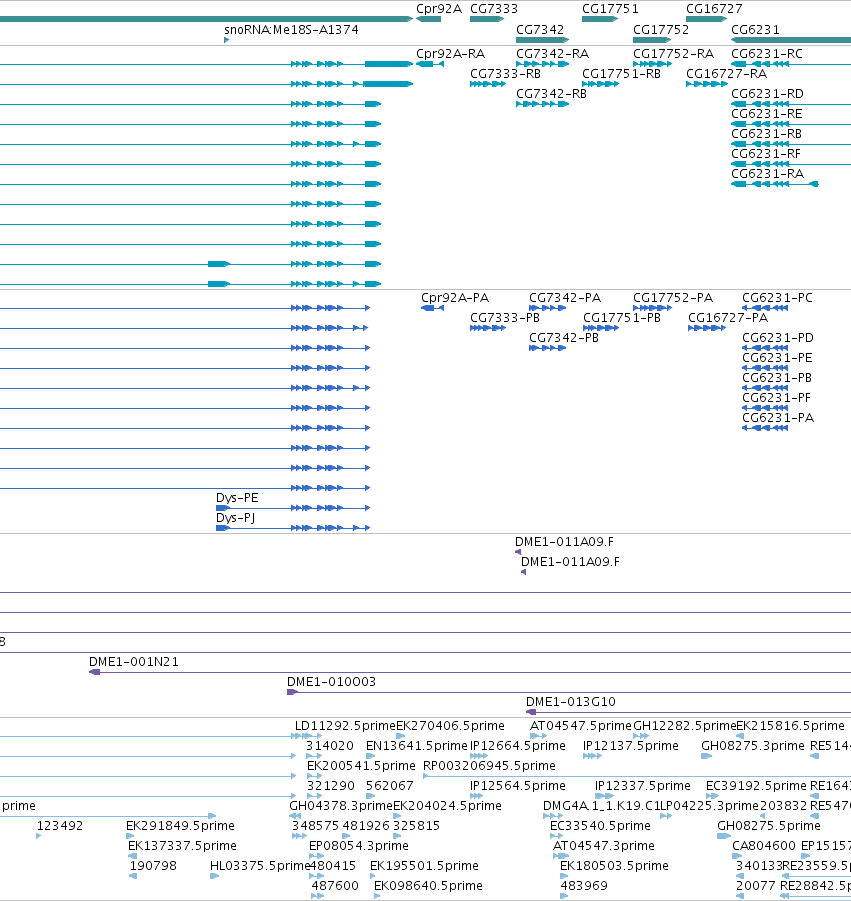Screen dimensions: 851x901
Task: Select the CG7342-RA transcript label
Action: click(x=552, y=53)
